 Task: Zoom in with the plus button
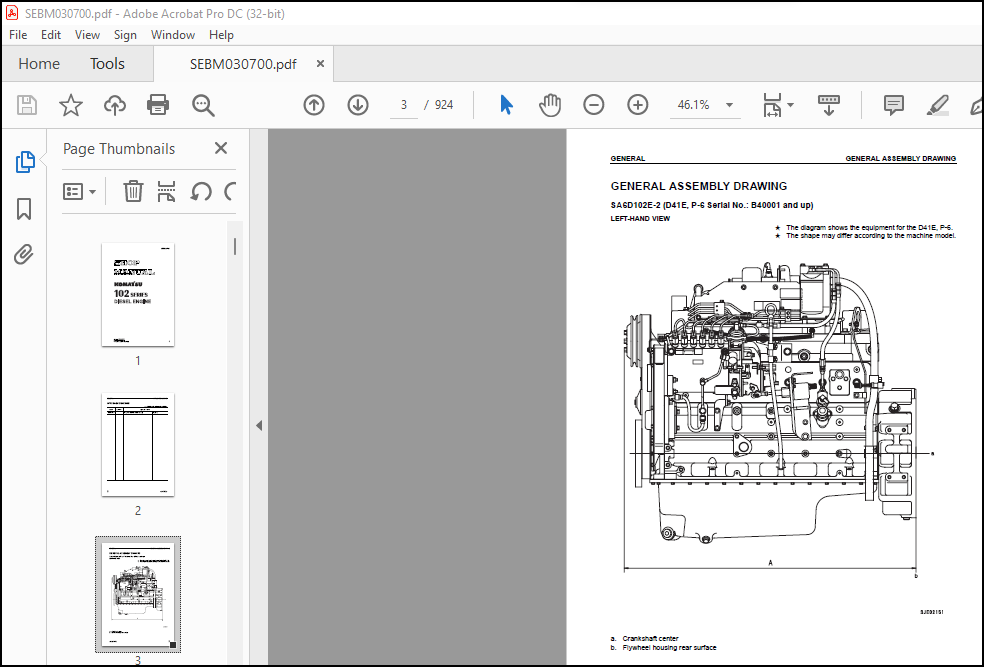[x=638, y=105]
